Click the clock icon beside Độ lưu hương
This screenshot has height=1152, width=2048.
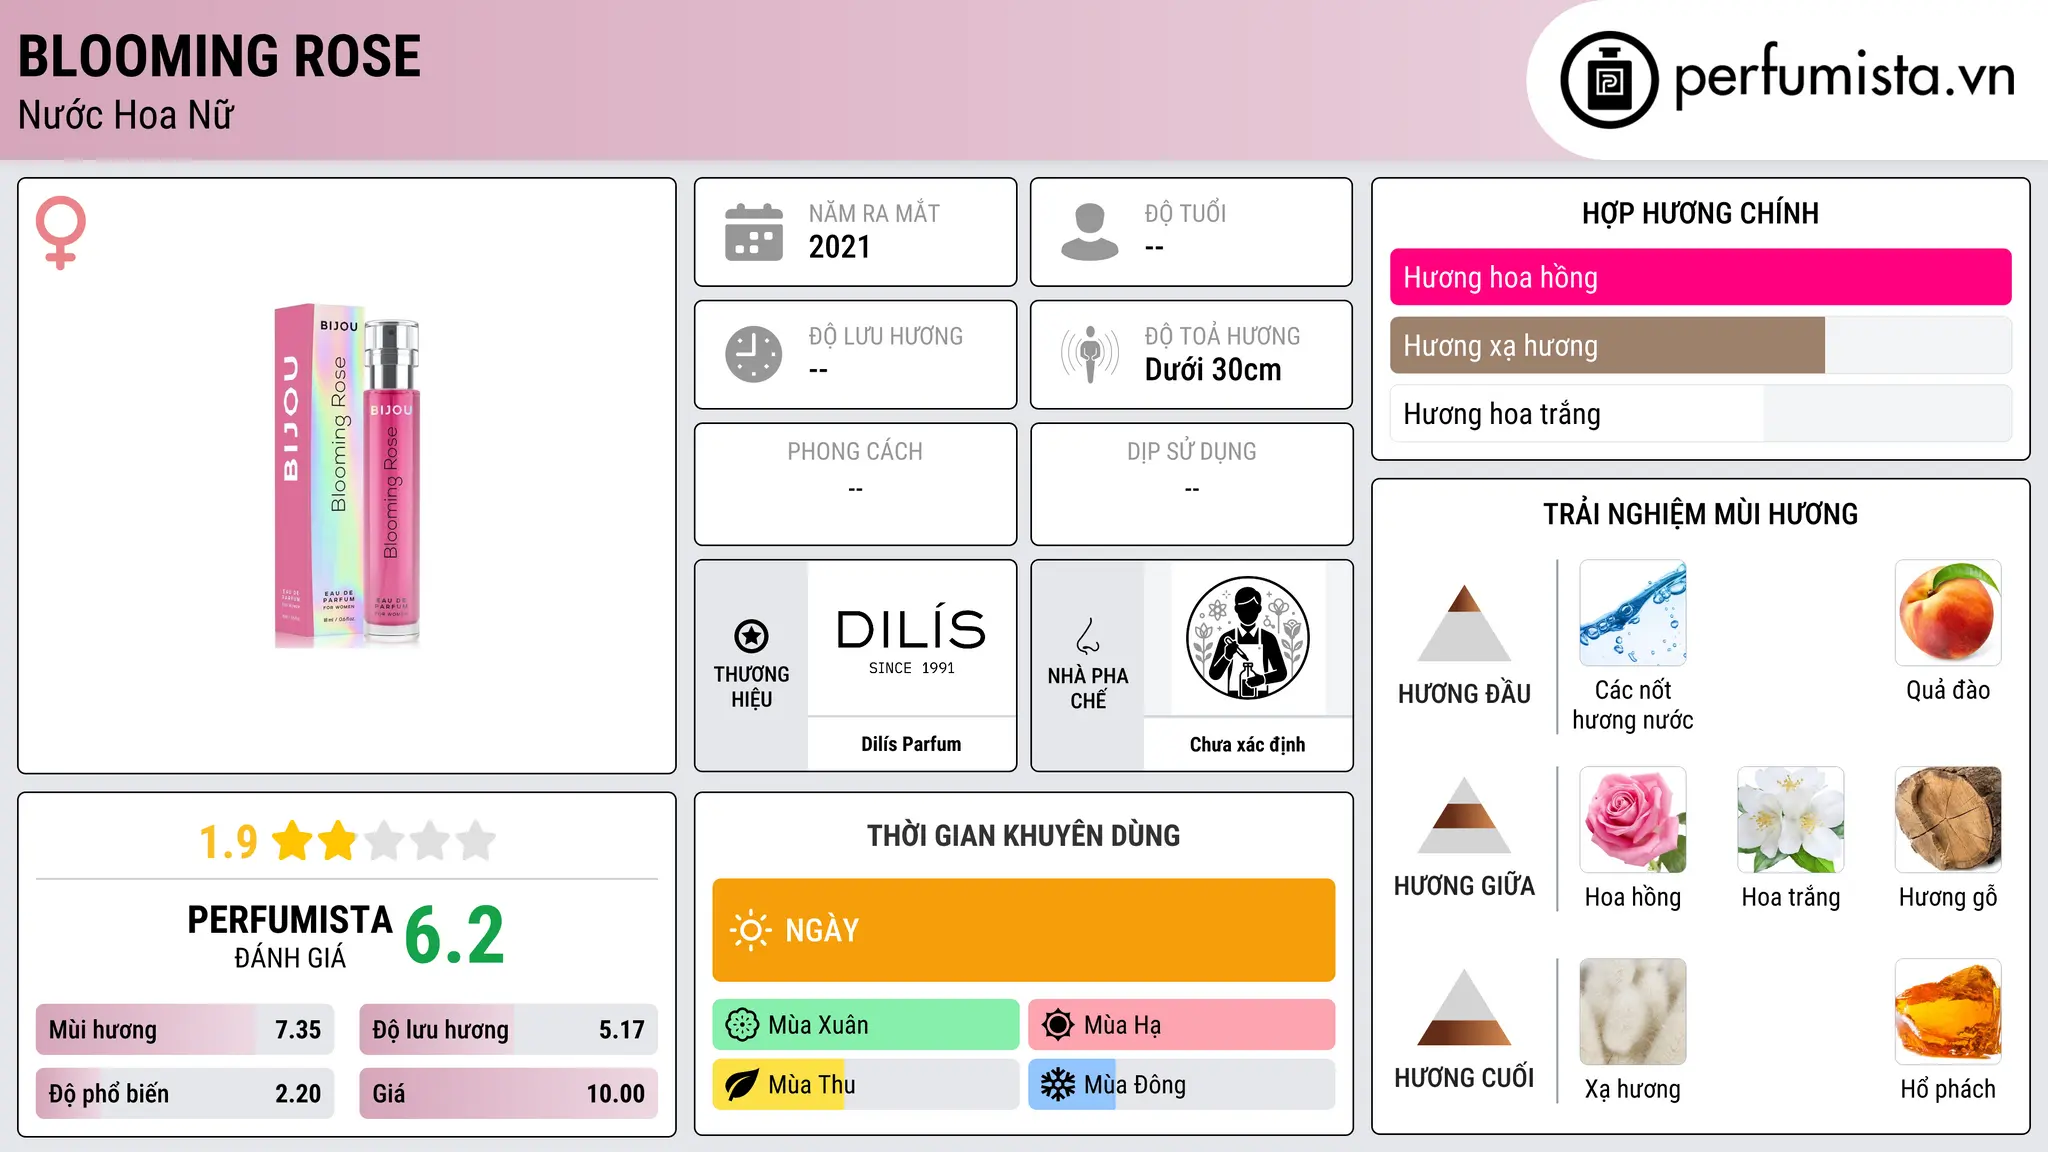[x=754, y=354]
